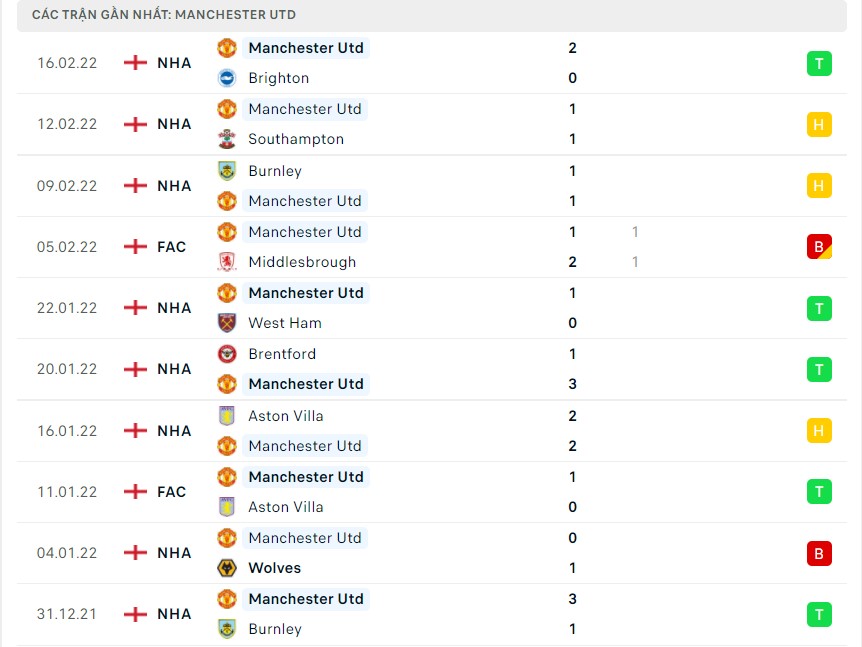Click the Southampton club crest
Screen dimensions: 862x647
[x=226, y=139]
